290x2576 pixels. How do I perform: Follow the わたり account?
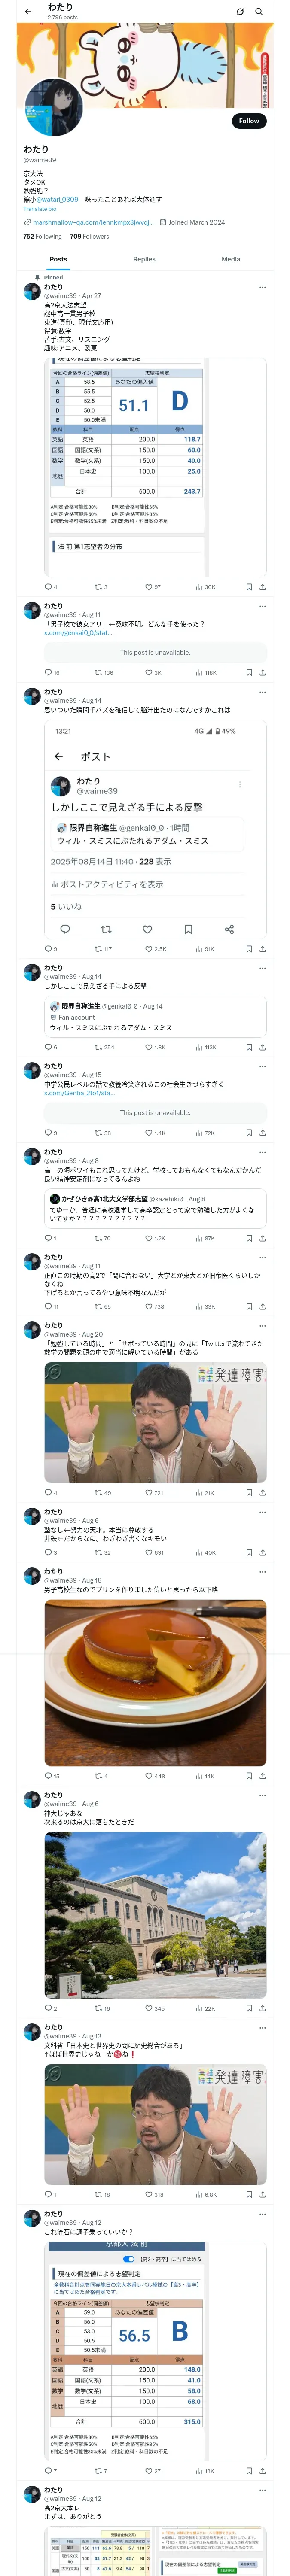point(249,121)
